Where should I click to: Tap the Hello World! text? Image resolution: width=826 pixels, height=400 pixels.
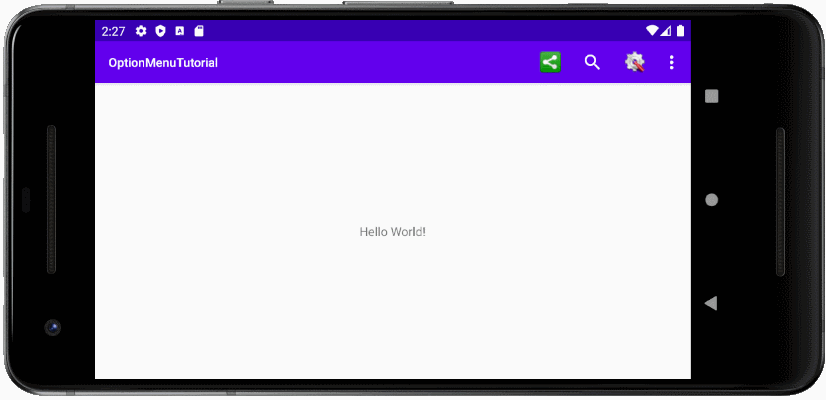click(392, 232)
